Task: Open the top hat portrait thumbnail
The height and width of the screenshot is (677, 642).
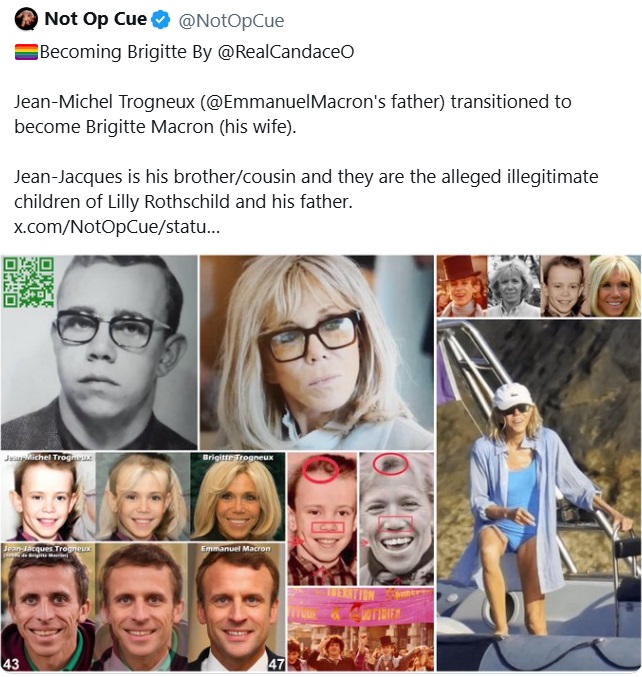Action: coord(462,286)
